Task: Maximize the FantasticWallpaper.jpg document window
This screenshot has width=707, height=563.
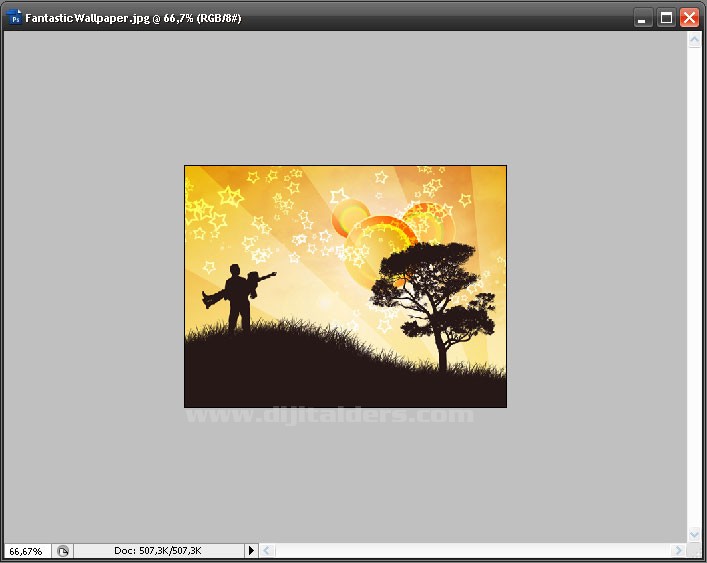Action: click(666, 18)
